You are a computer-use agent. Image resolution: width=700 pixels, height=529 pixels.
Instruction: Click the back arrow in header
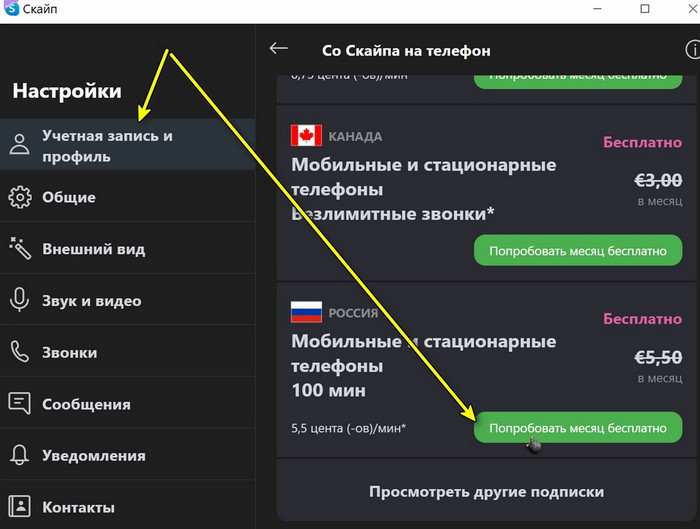(279, 49)
